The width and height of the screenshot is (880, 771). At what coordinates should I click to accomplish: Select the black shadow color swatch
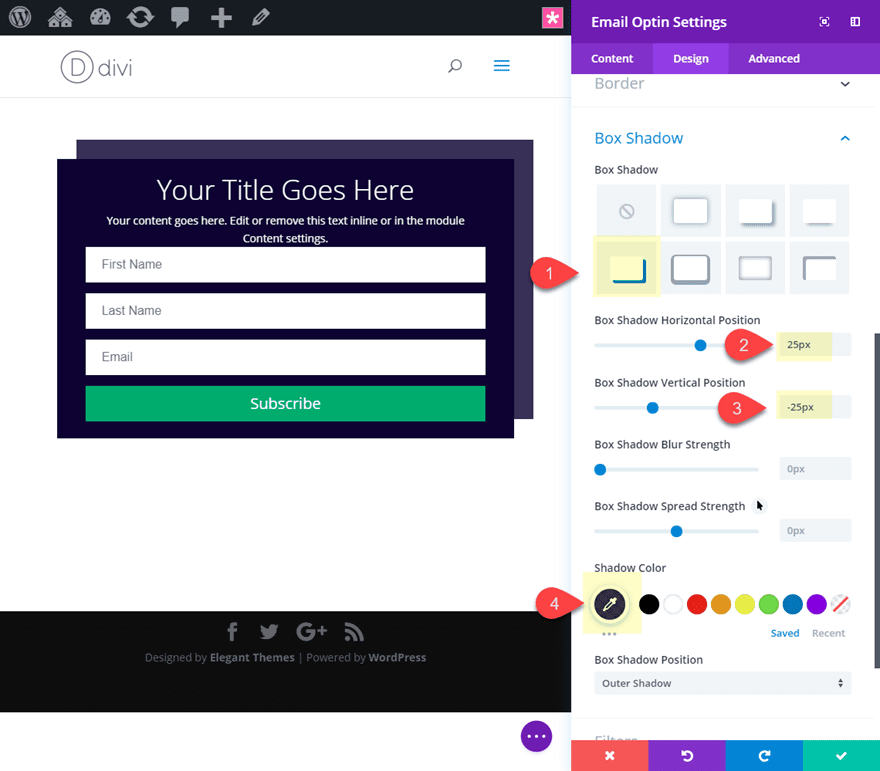(x=648, y=604)
